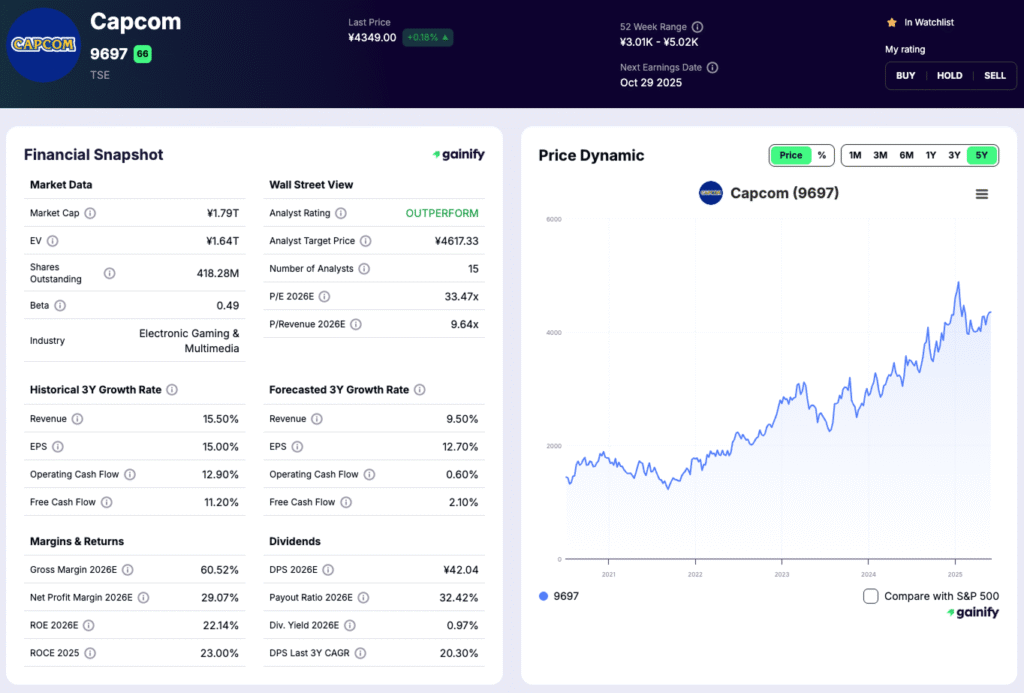Select the Price chart mode toggle
This screenshot has width=1024, height=693.
[791, 155]
